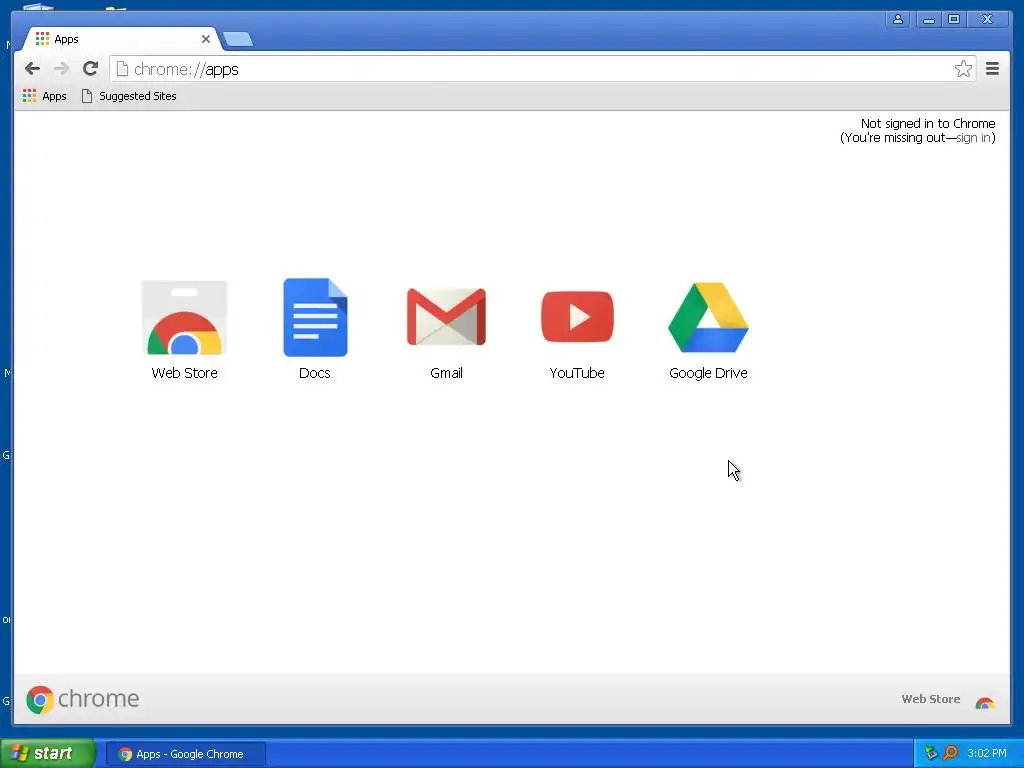Select Apps - Google Chrome taskbar button
This screenshot has width=1024, height=768.
click(x=185, y=754)
